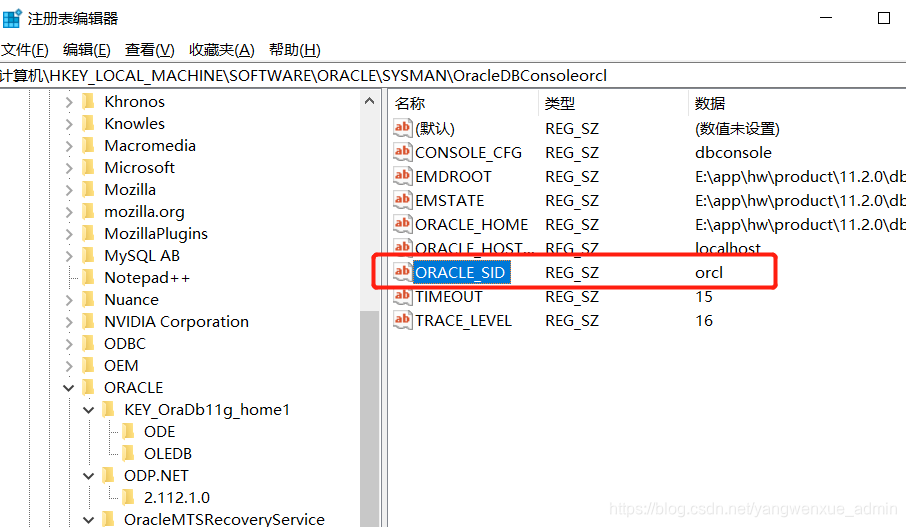The height and width of the screenshot is (527, 906).
Task: Select the Mozilla tree key
Action: [130, 190]
